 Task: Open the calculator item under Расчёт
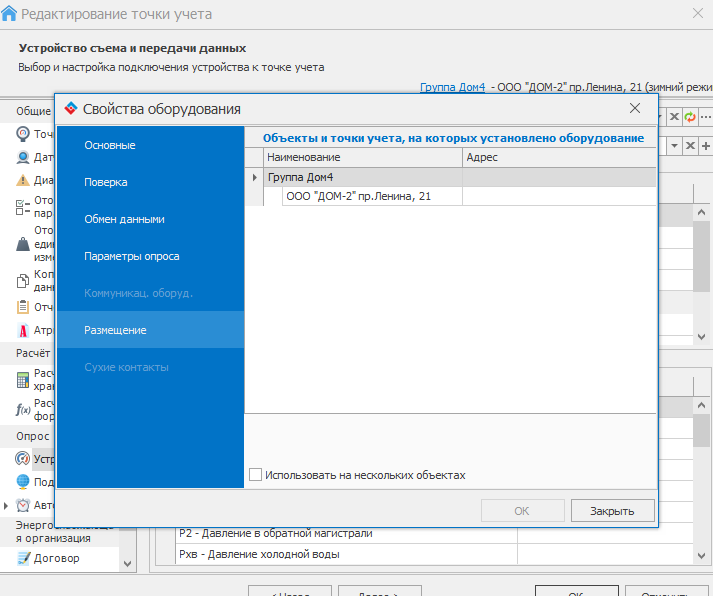click(23, 379)
